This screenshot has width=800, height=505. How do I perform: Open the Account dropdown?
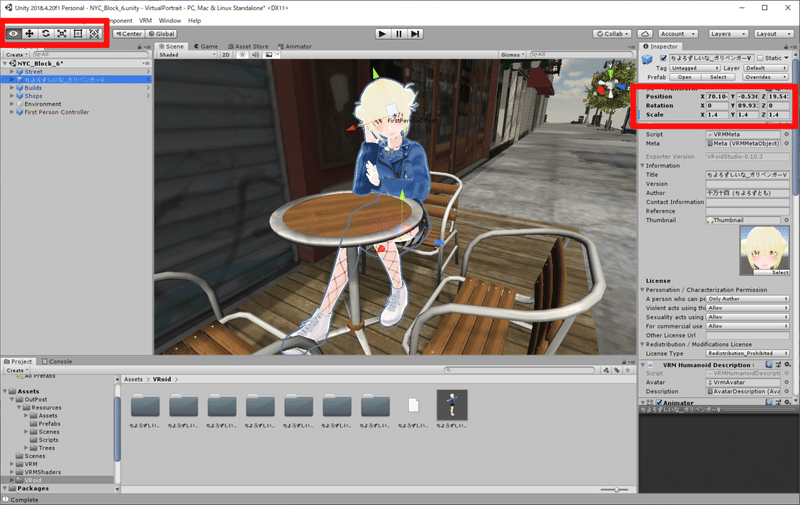pyautogui.click(x=678, y=34)
